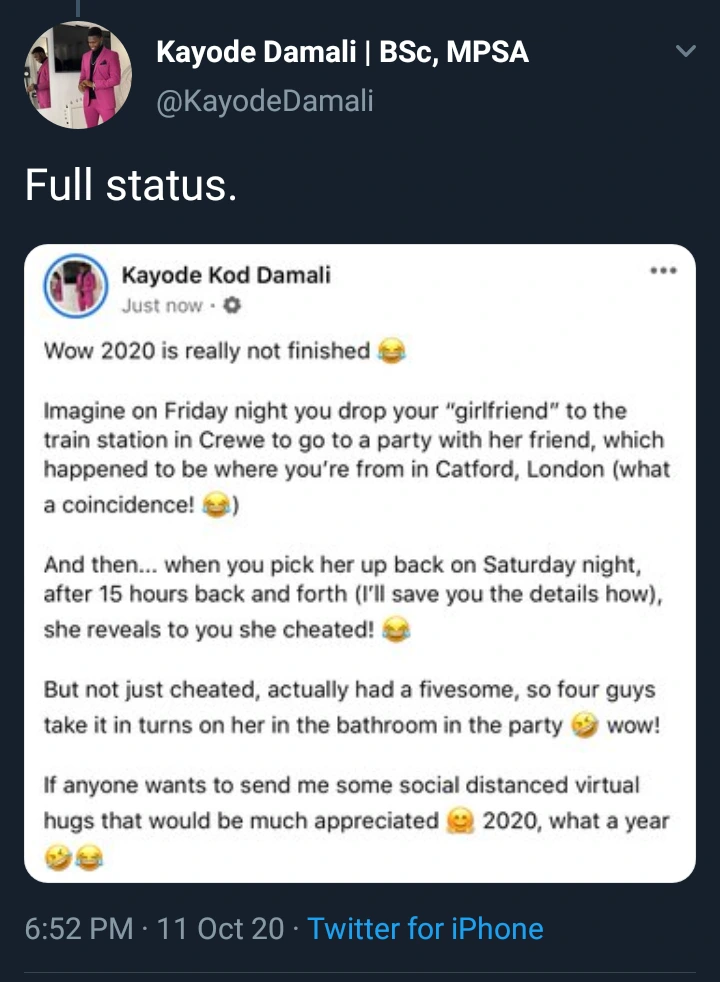Click laughing emoji after "she cheated!"
The width and height of the screenshot is (720, 982).
[x=396, y=632]
